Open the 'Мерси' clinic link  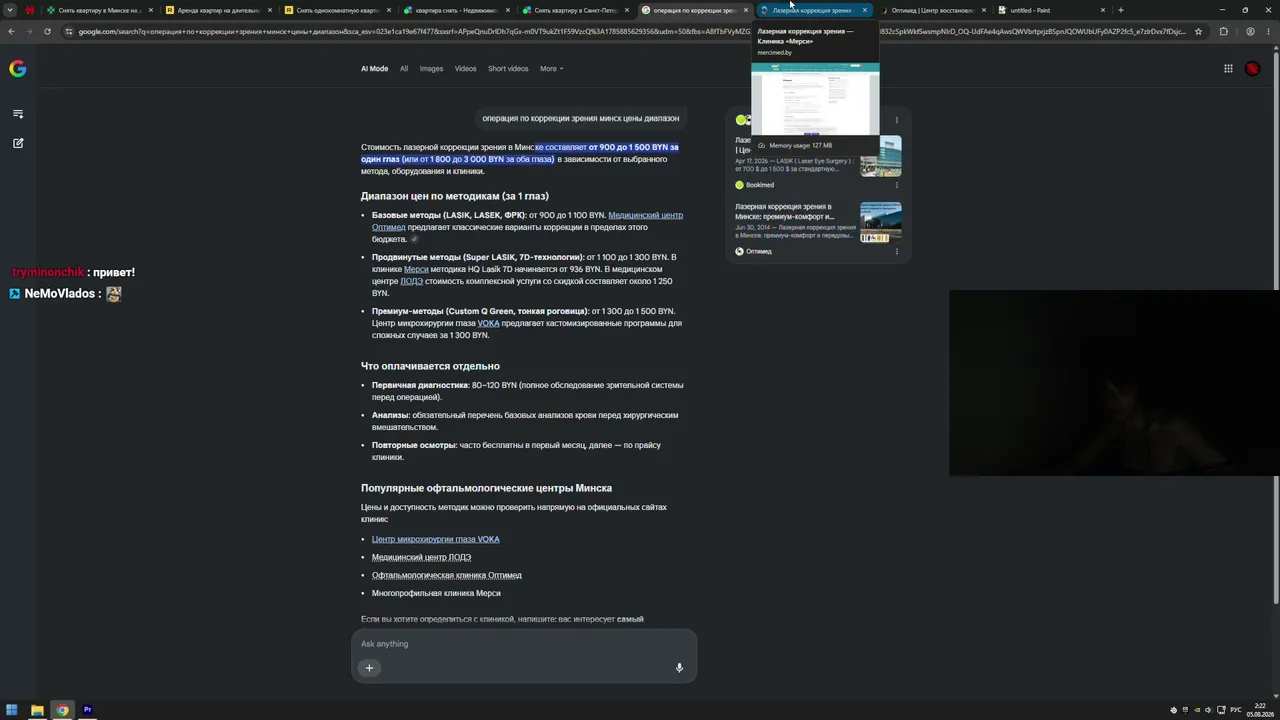click(416, 269)
